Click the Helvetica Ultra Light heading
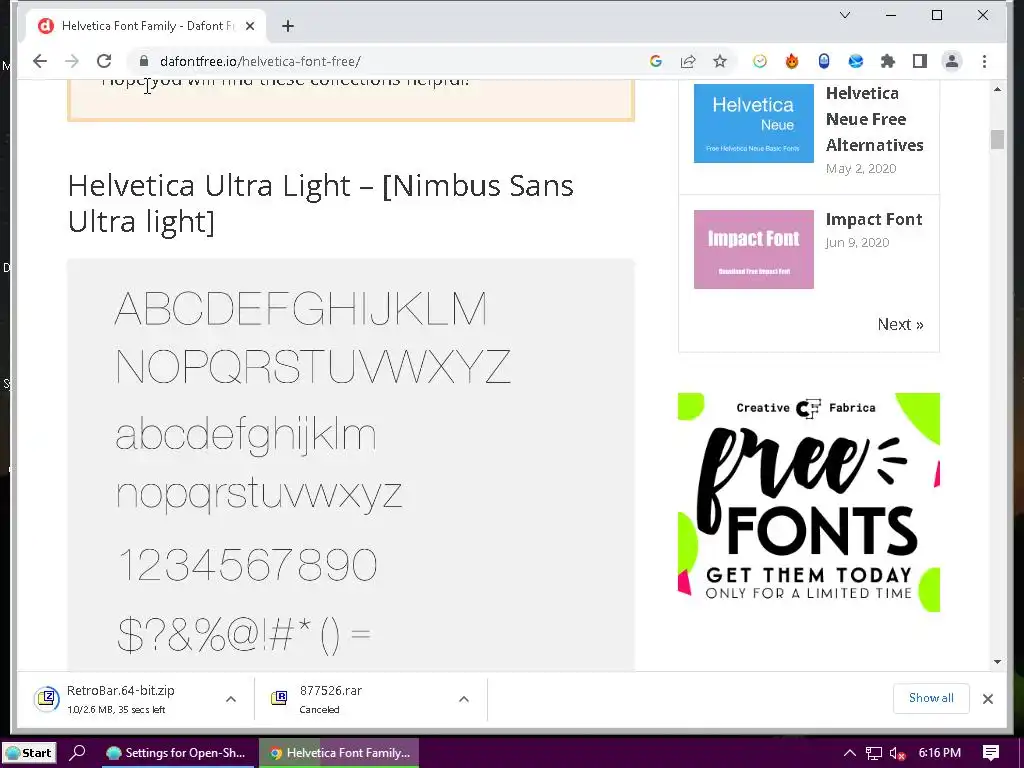The width and height of the screenshot is (1024, 768). pyautogui.click(x=321, y=203)
